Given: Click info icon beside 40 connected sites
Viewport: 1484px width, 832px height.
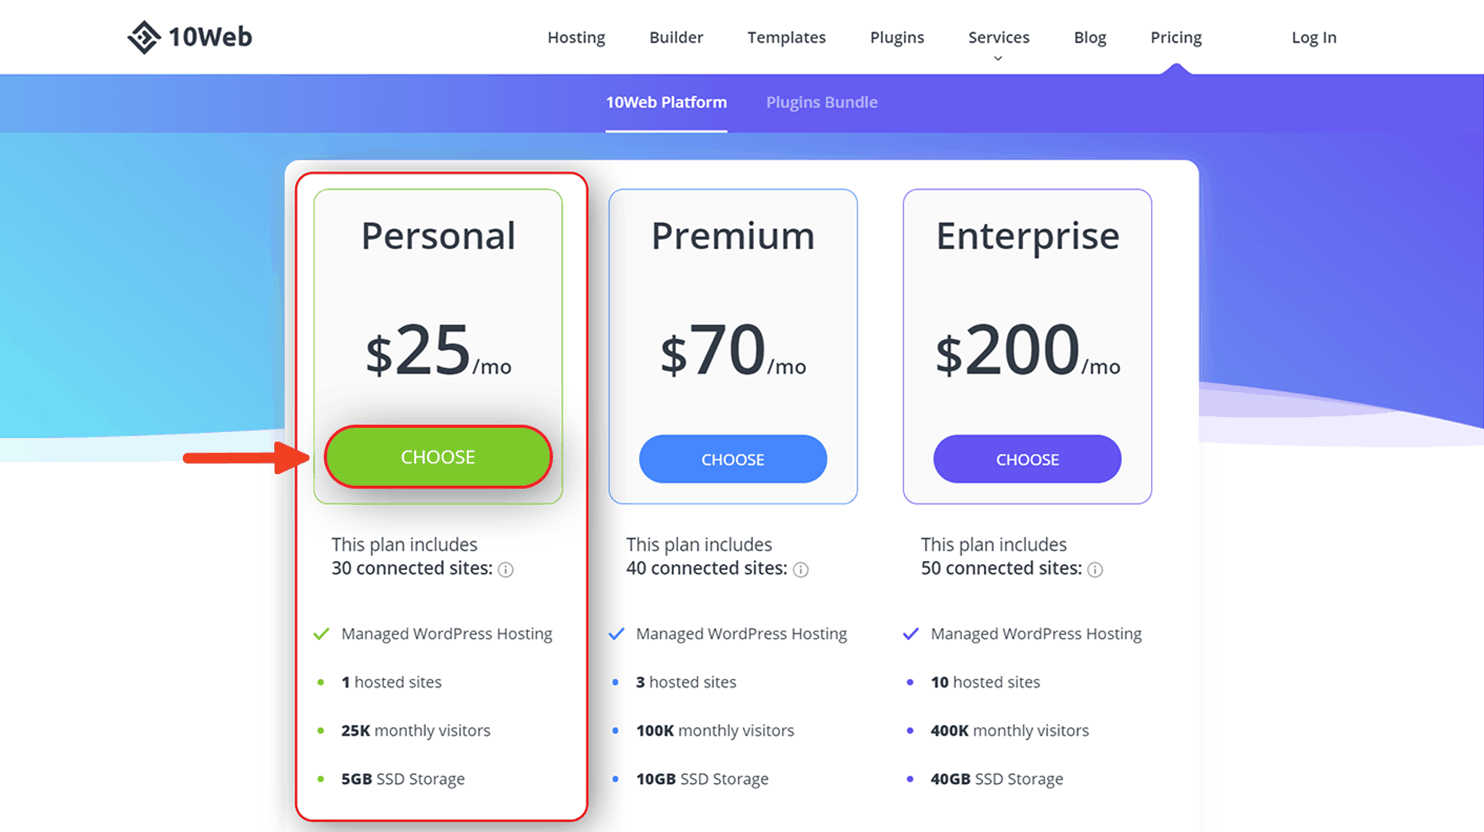Looking at the screenshot, I should (x=801, y=570).
